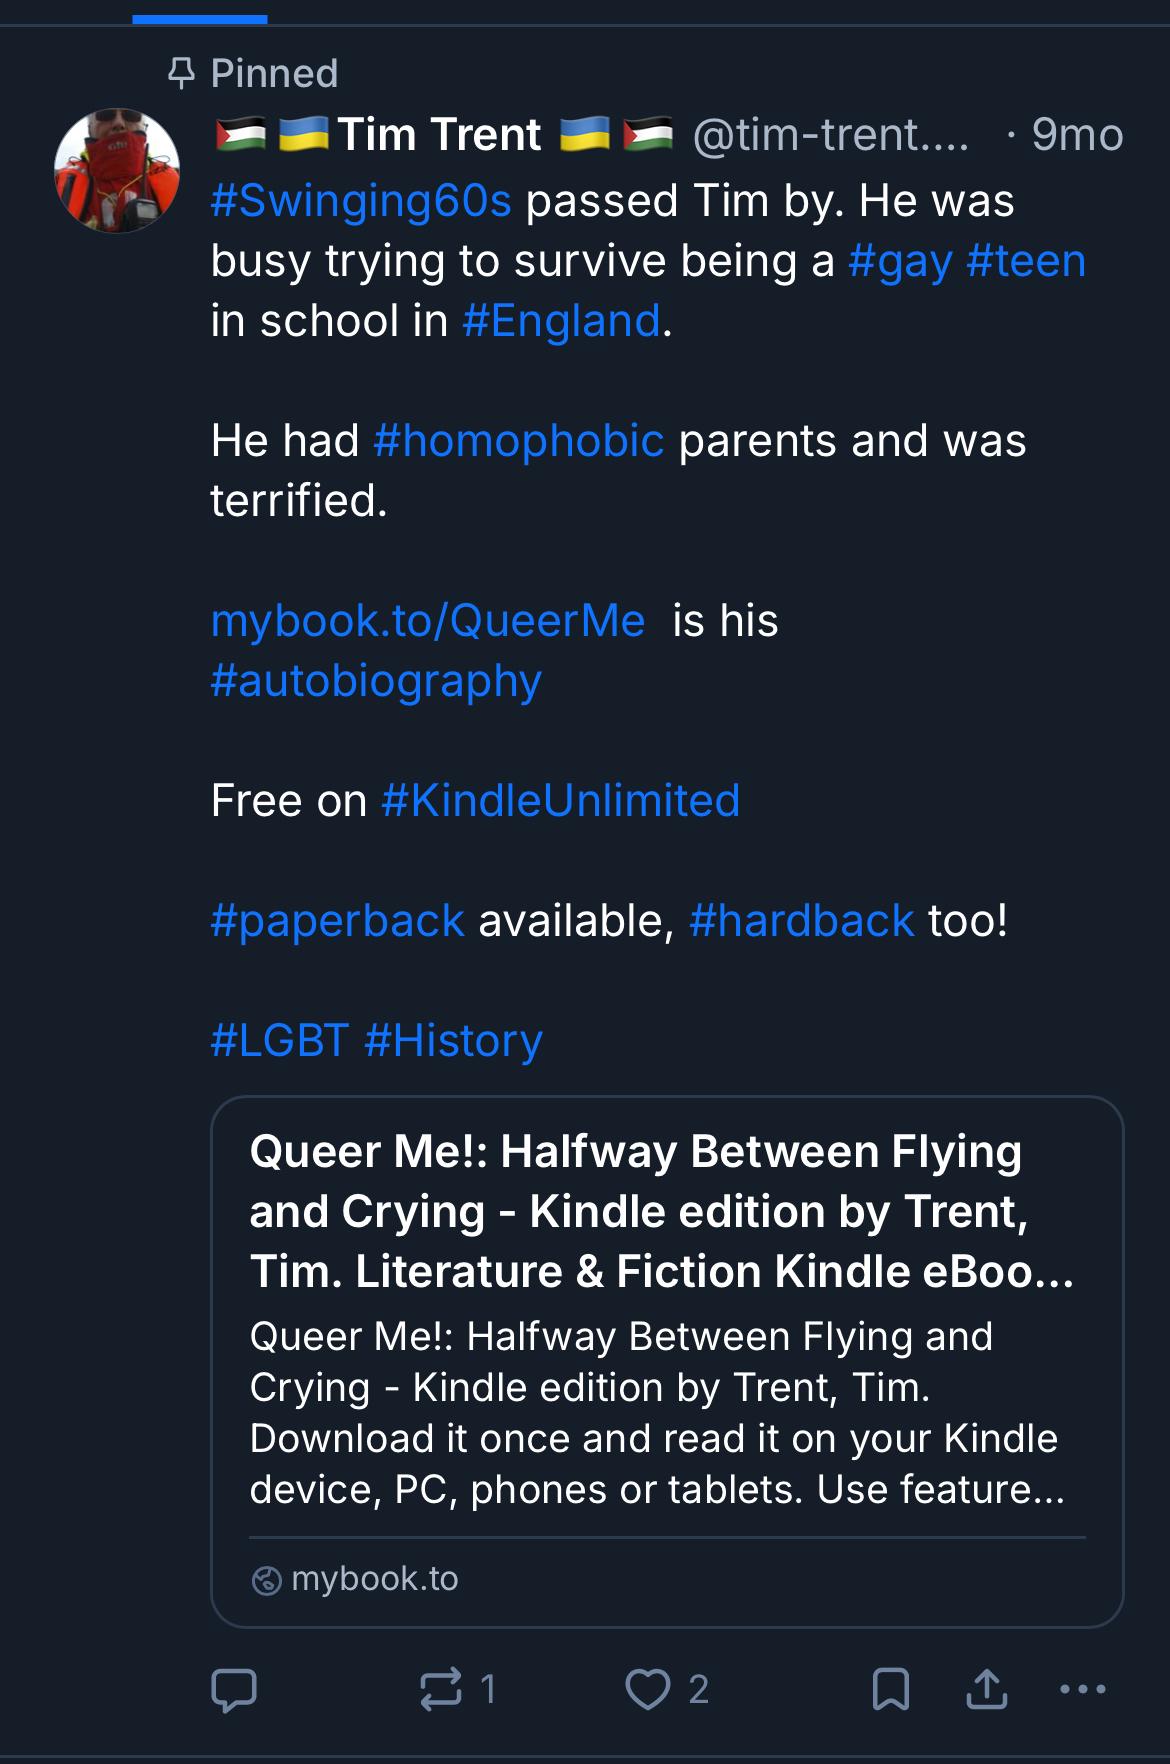Tap the #LGBT hashtag
The image size is (1170, 1764).
(280, 1041)
